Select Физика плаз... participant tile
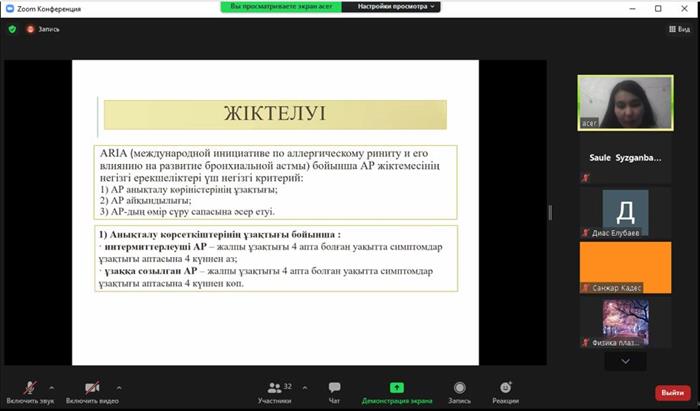 [625, 323]
